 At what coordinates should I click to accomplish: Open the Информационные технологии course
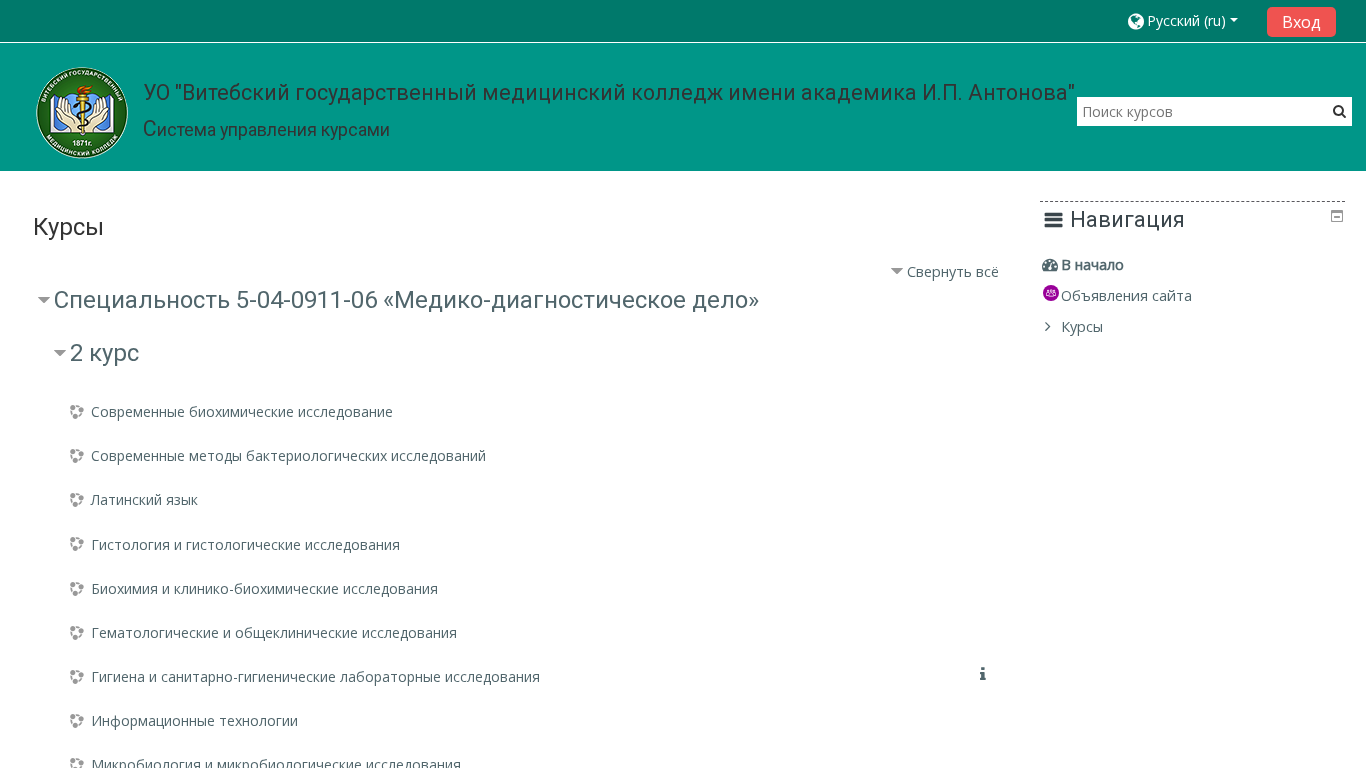click(194, 721)
